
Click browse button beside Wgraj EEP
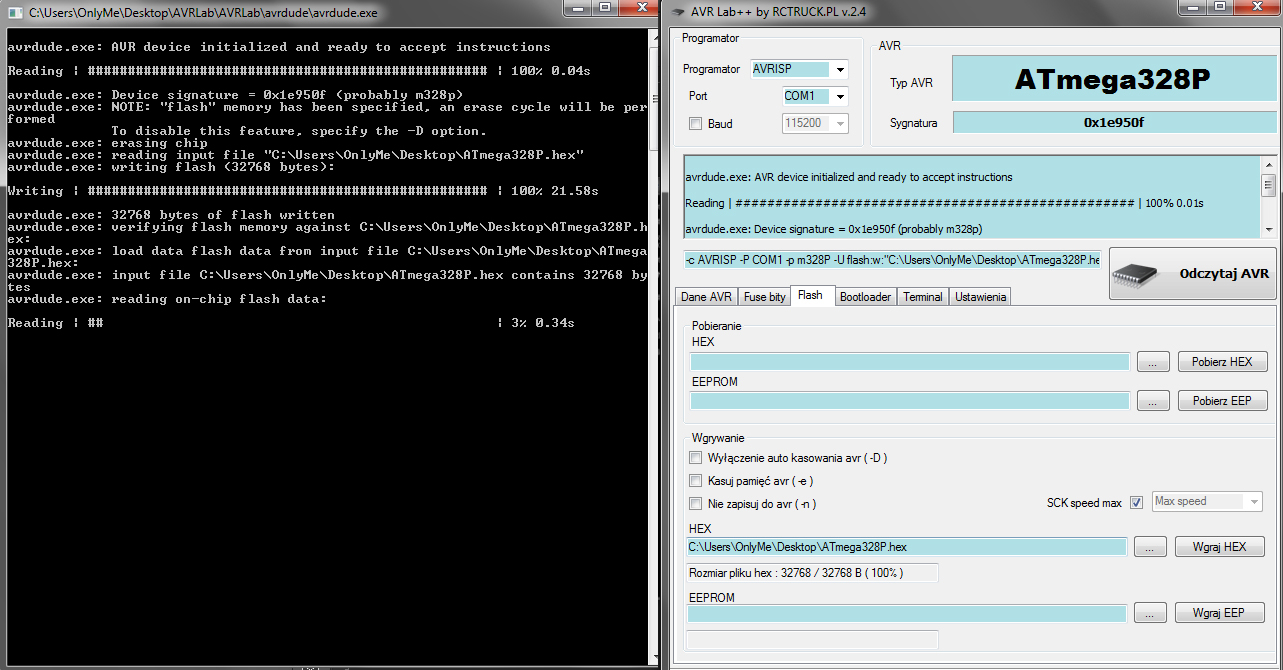[1150, 613]
